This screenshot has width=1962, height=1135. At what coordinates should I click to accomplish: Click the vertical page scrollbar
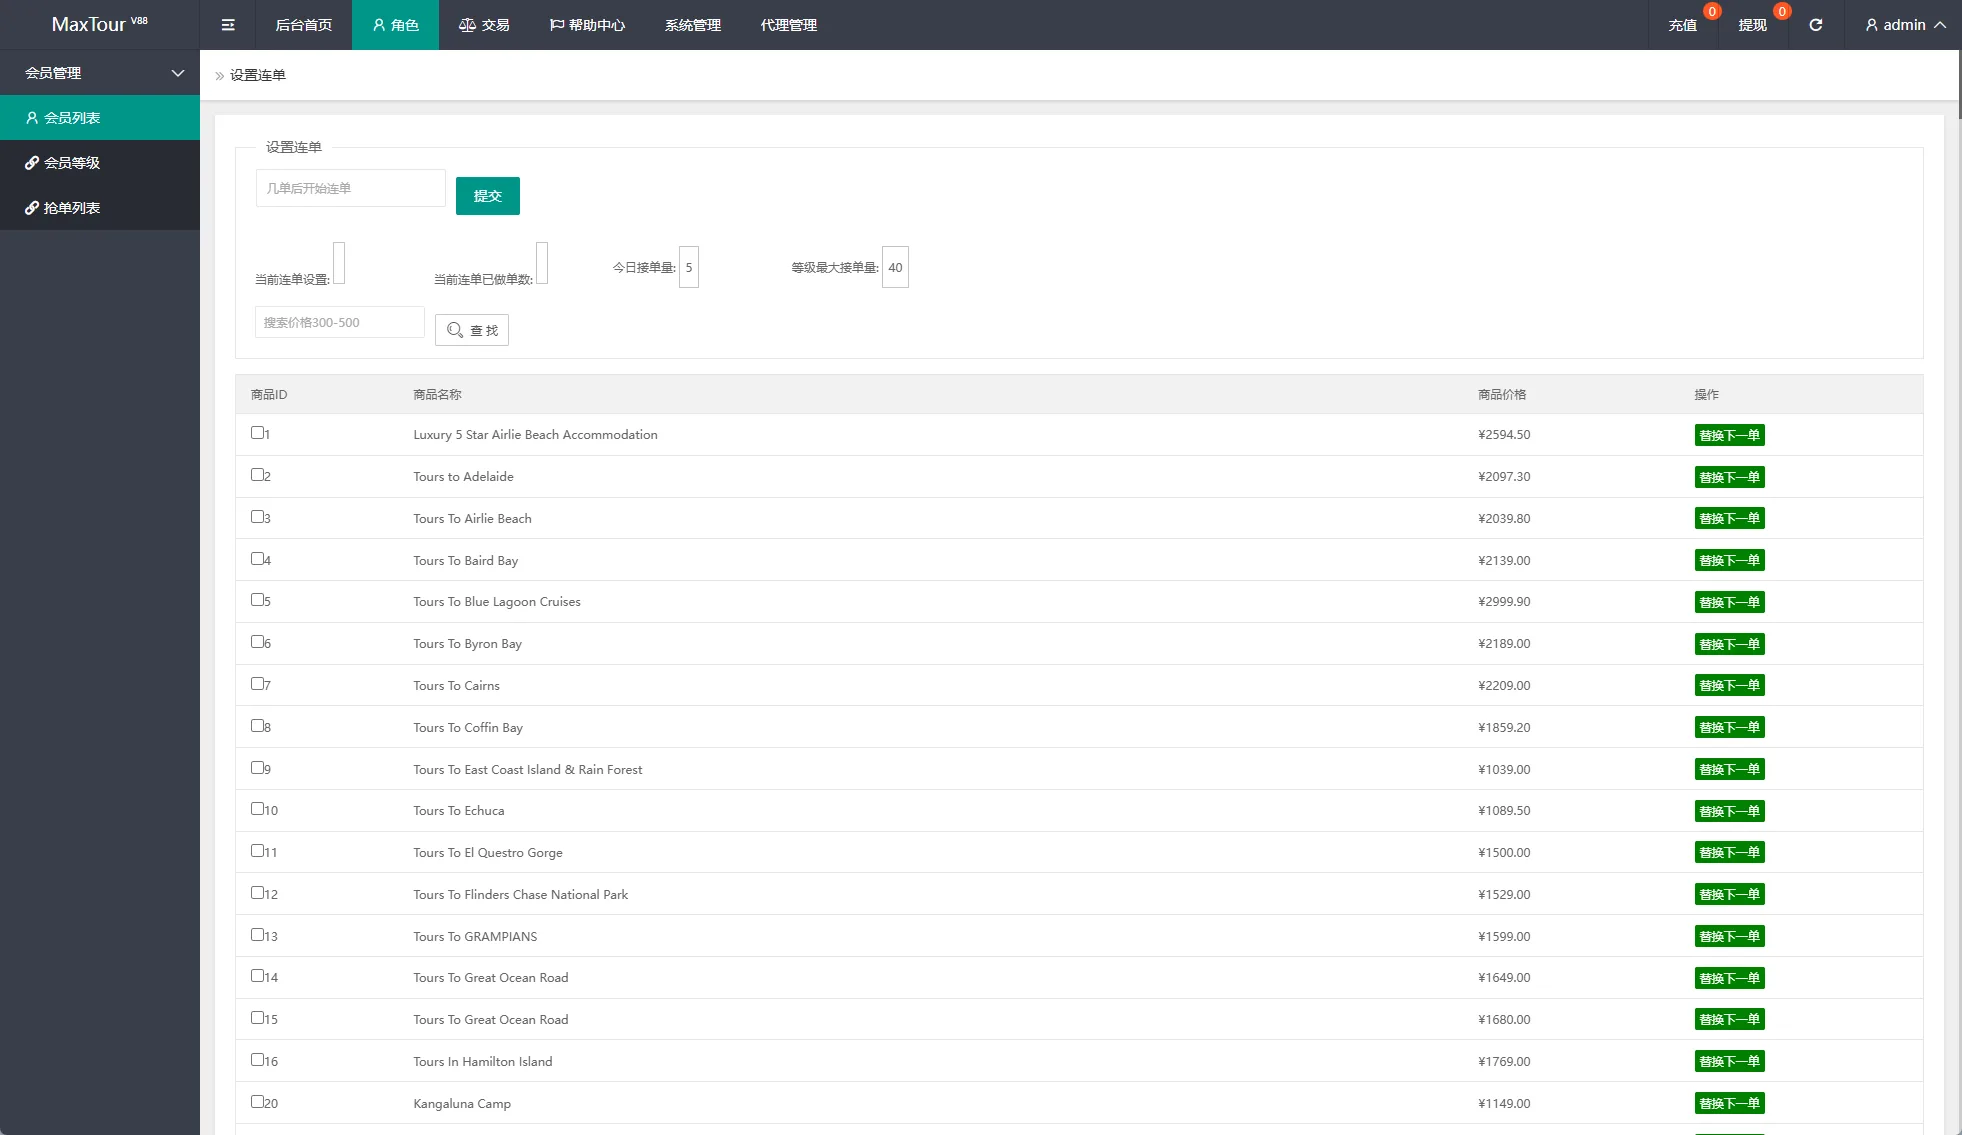click(x=1959, y=84)
